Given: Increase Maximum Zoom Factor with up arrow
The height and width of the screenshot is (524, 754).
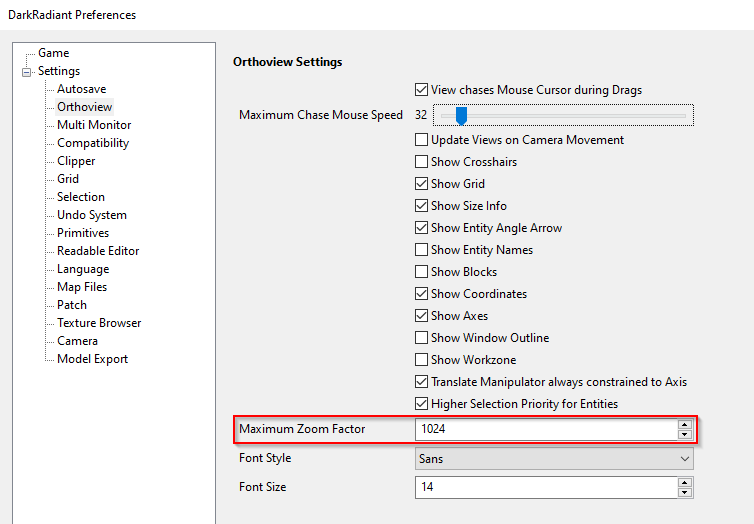Looking at the screenshot, I should [x=685, y=425].
